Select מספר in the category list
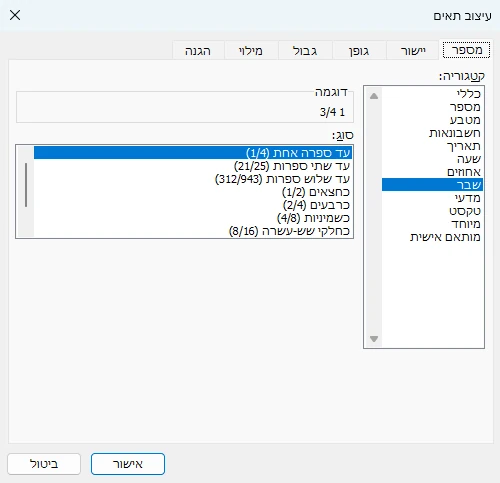This screenshot has height=483, width=500. coord(432,107)
